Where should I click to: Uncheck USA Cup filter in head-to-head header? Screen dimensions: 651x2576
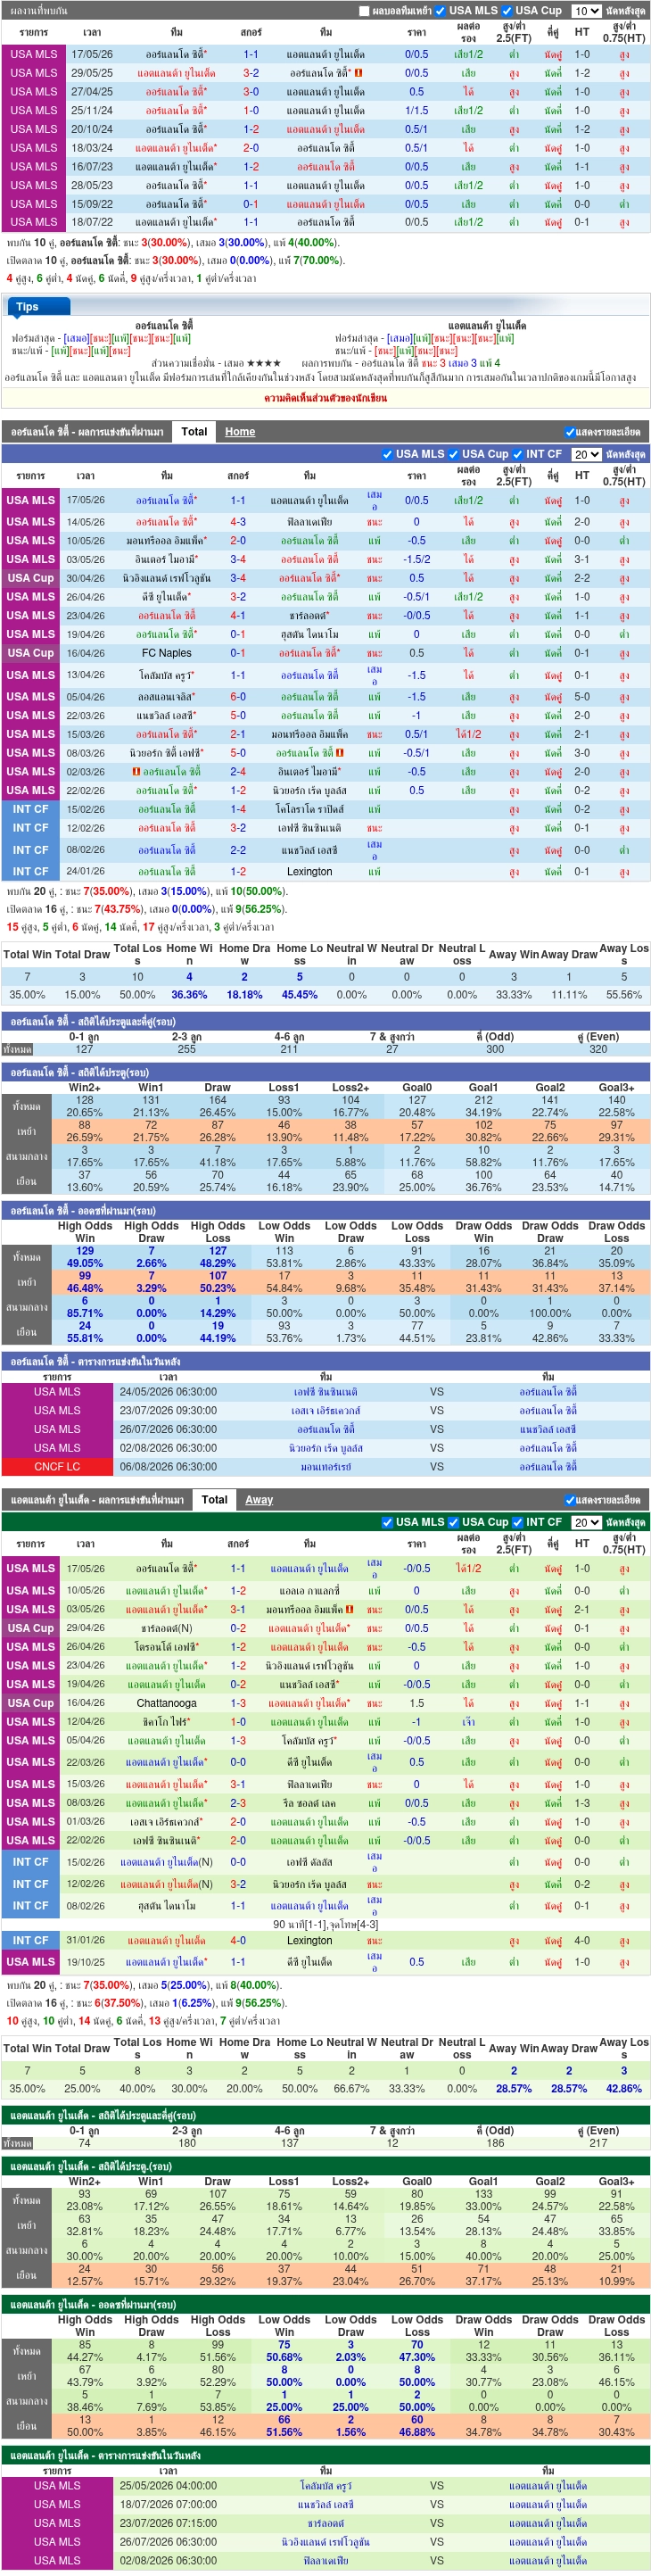click(506, 11)
